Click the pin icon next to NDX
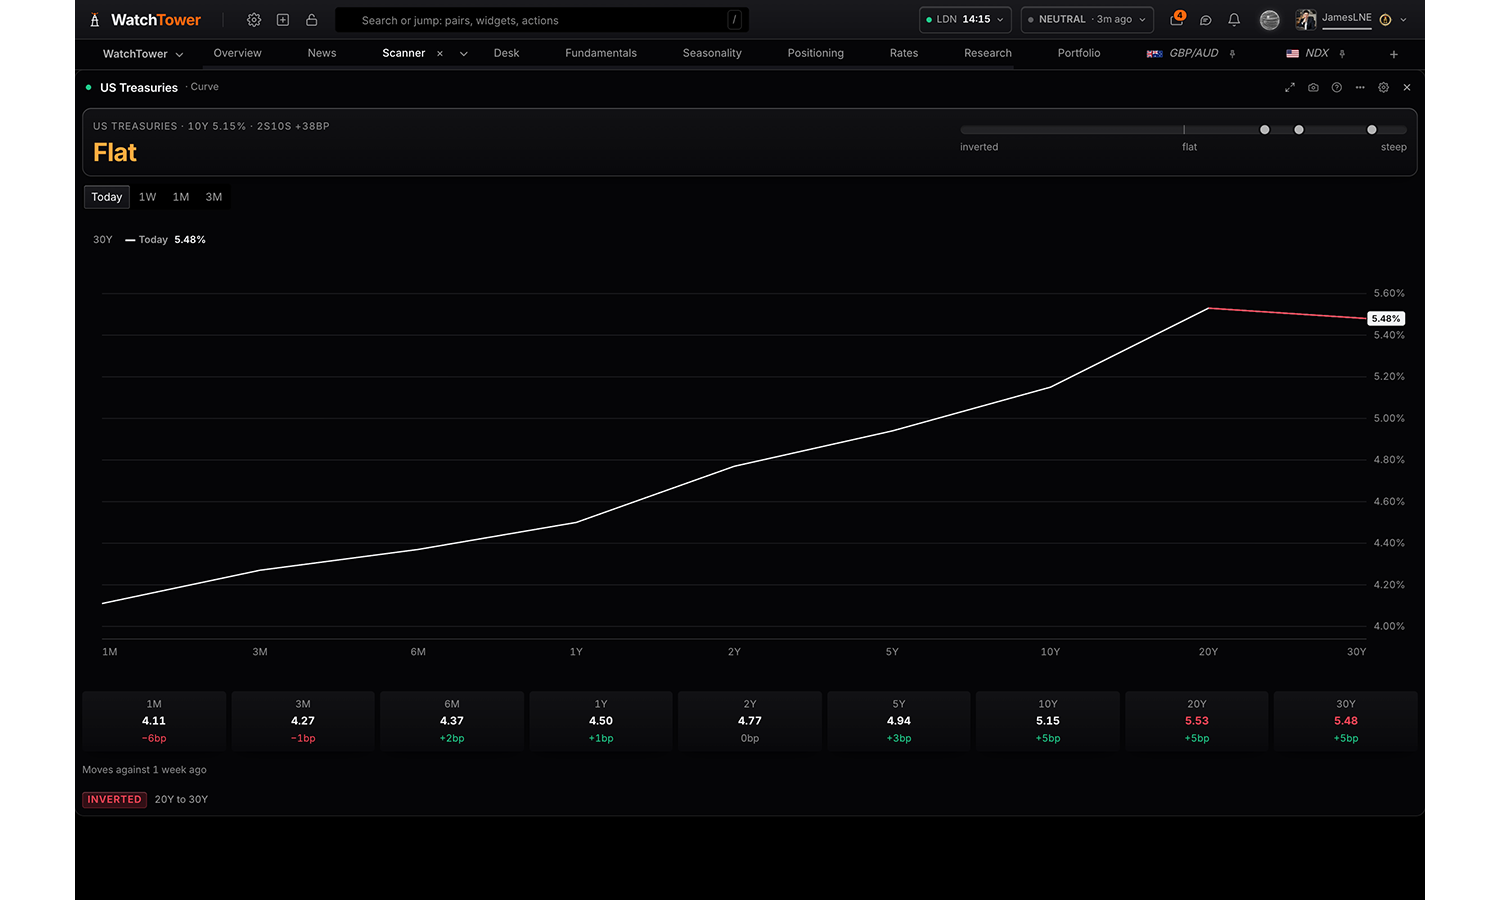 pyautogui.click(x=1342, y=54)
